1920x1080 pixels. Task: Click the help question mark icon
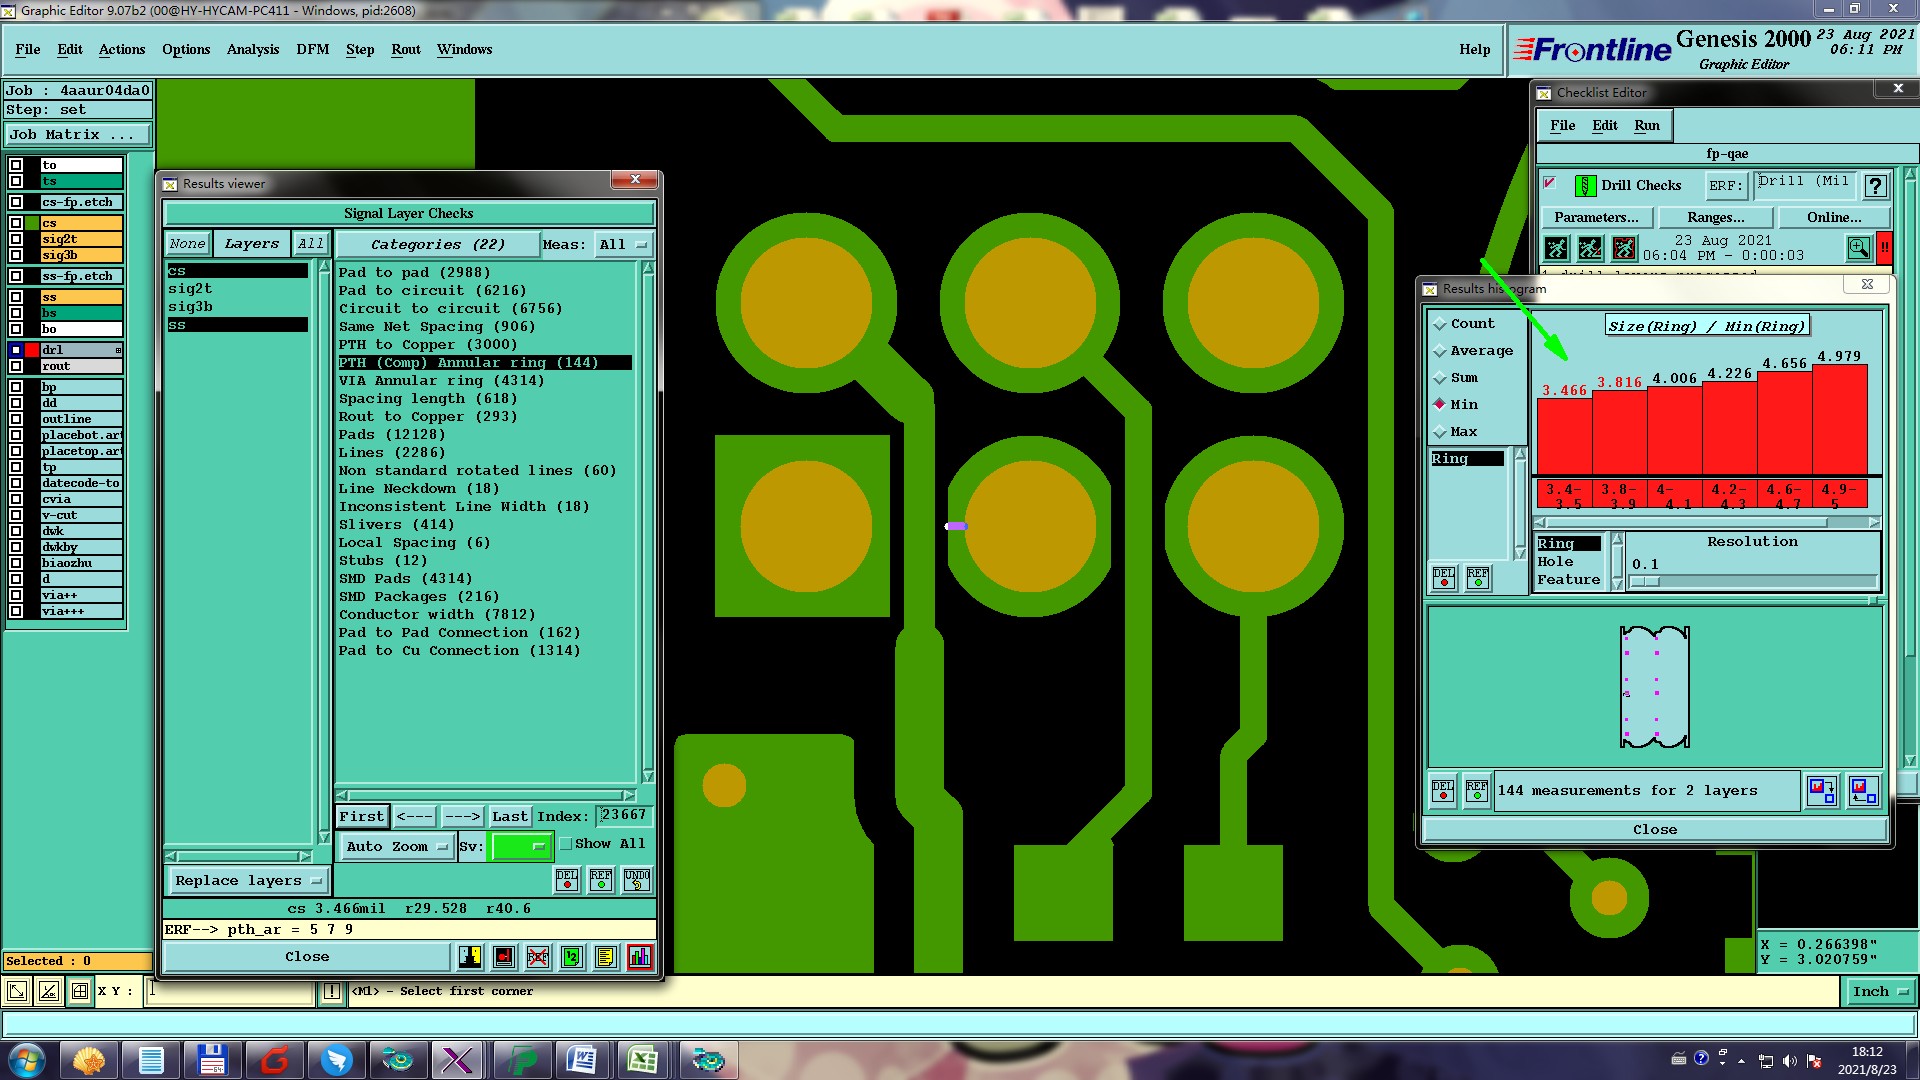tap(1876, 186)
